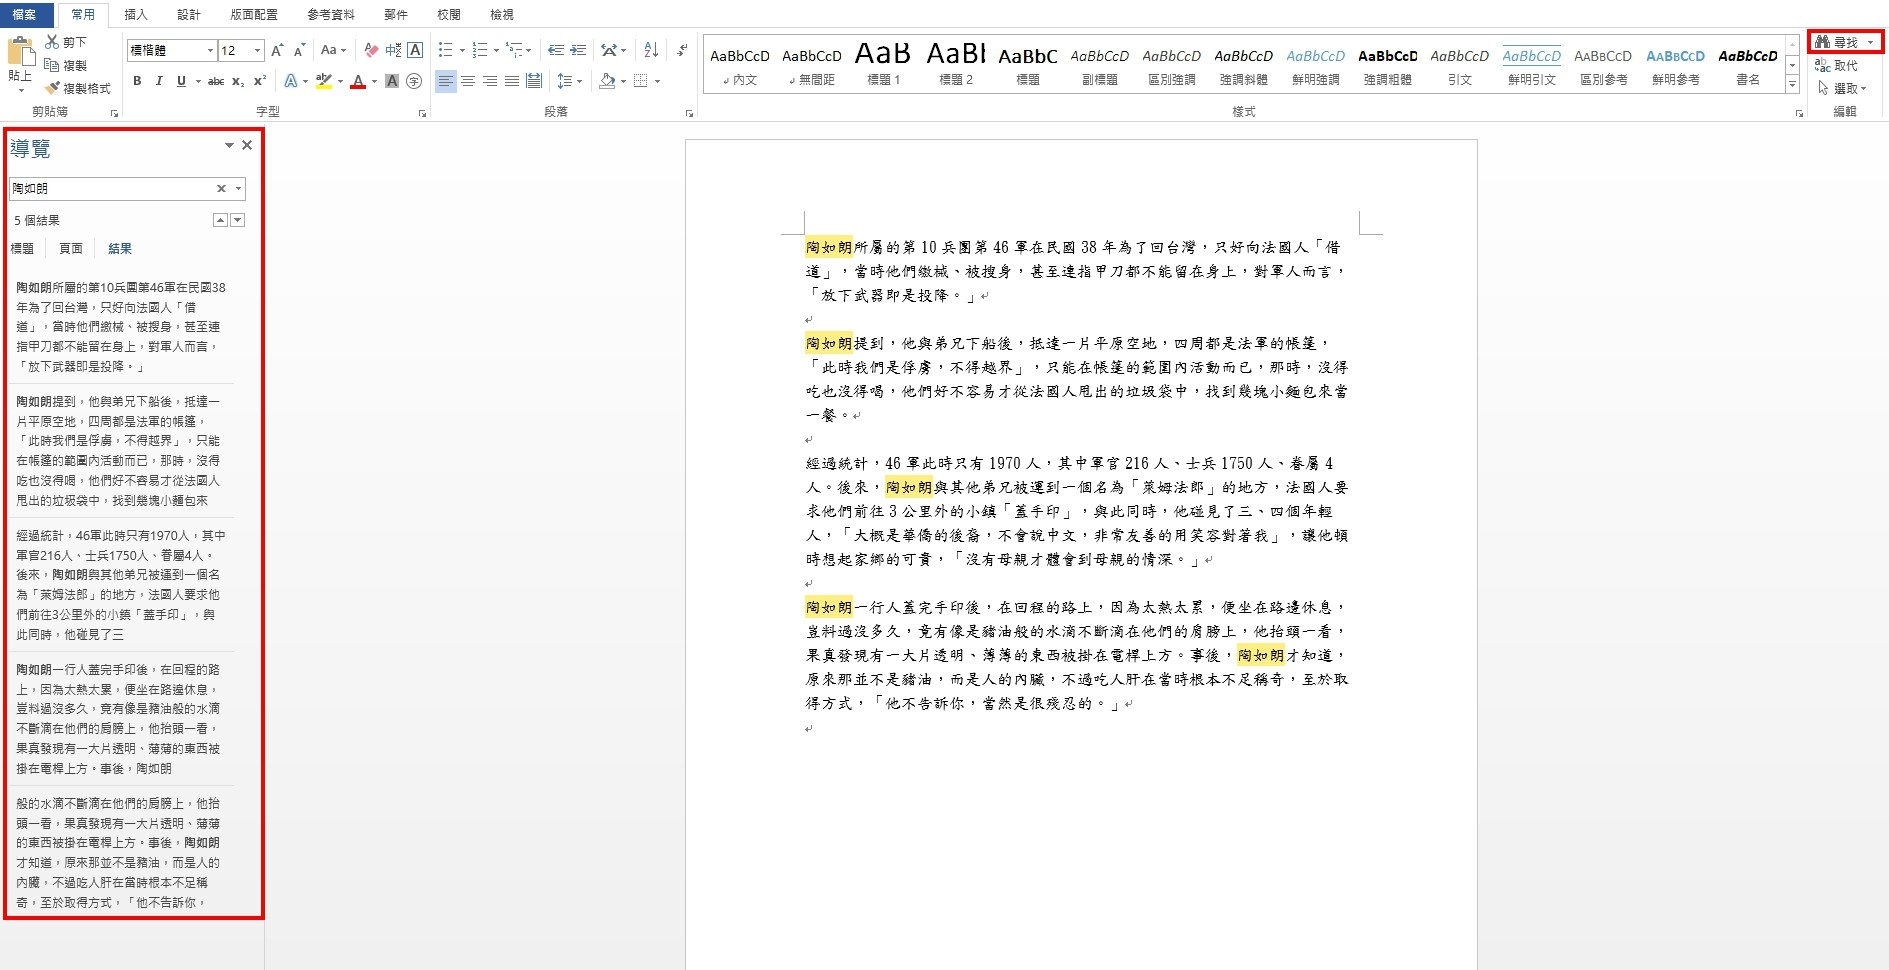Expand the underline style dropdown arrow

[198, 81]
